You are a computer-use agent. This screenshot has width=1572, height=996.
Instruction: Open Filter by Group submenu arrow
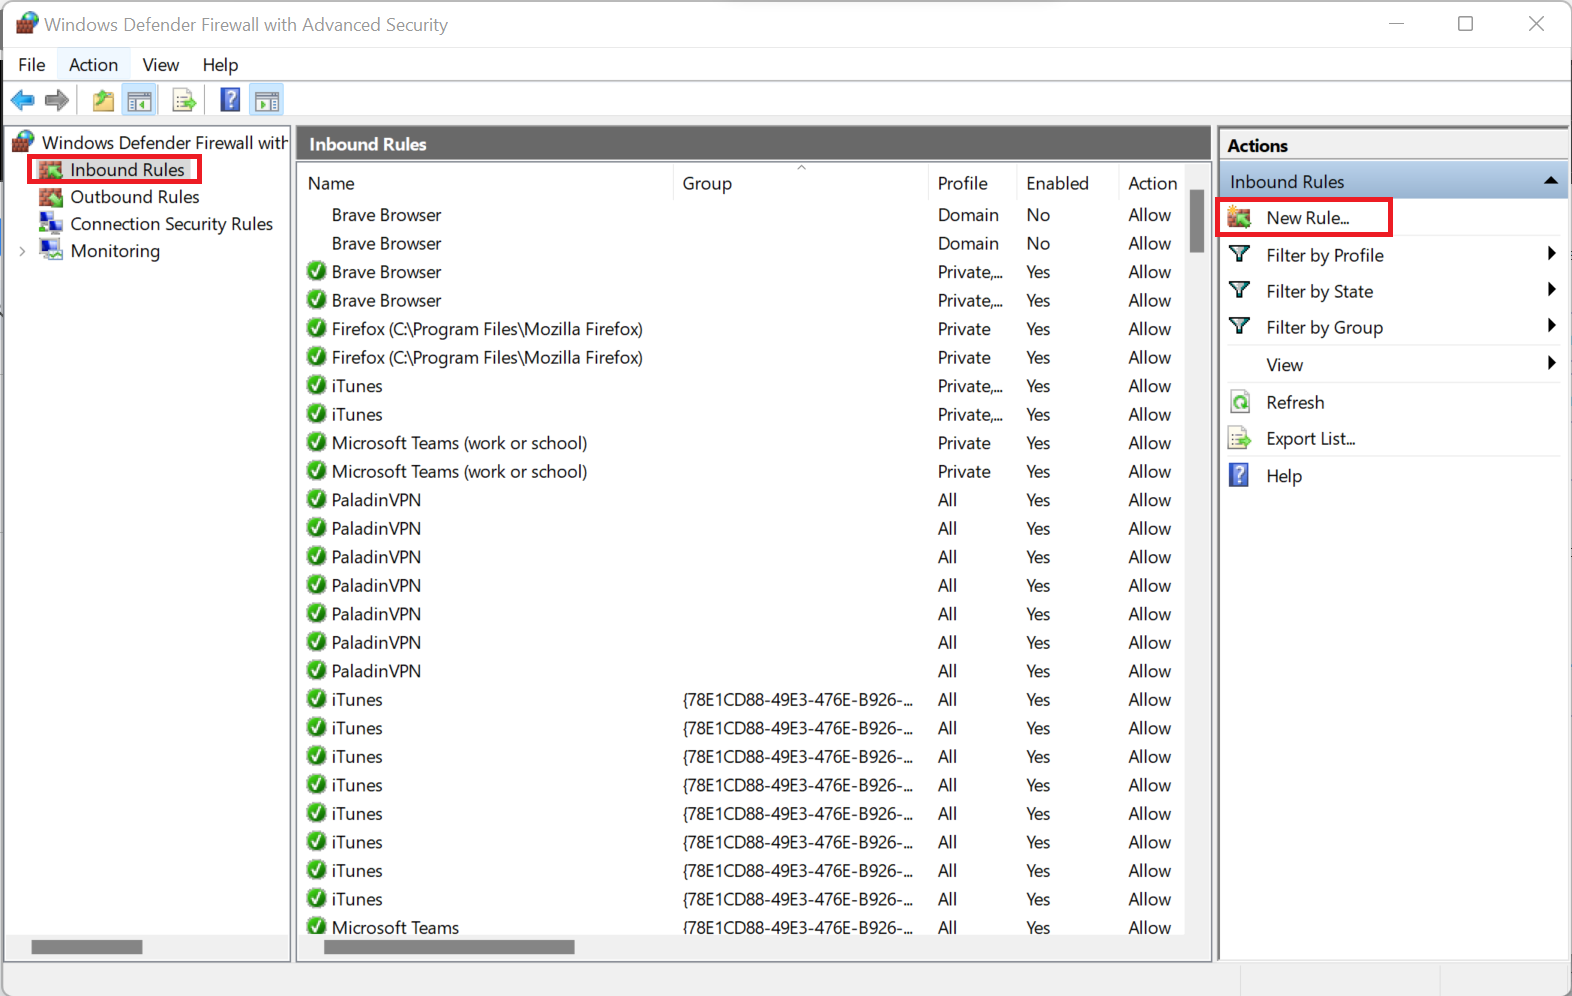pos(1551,326)
